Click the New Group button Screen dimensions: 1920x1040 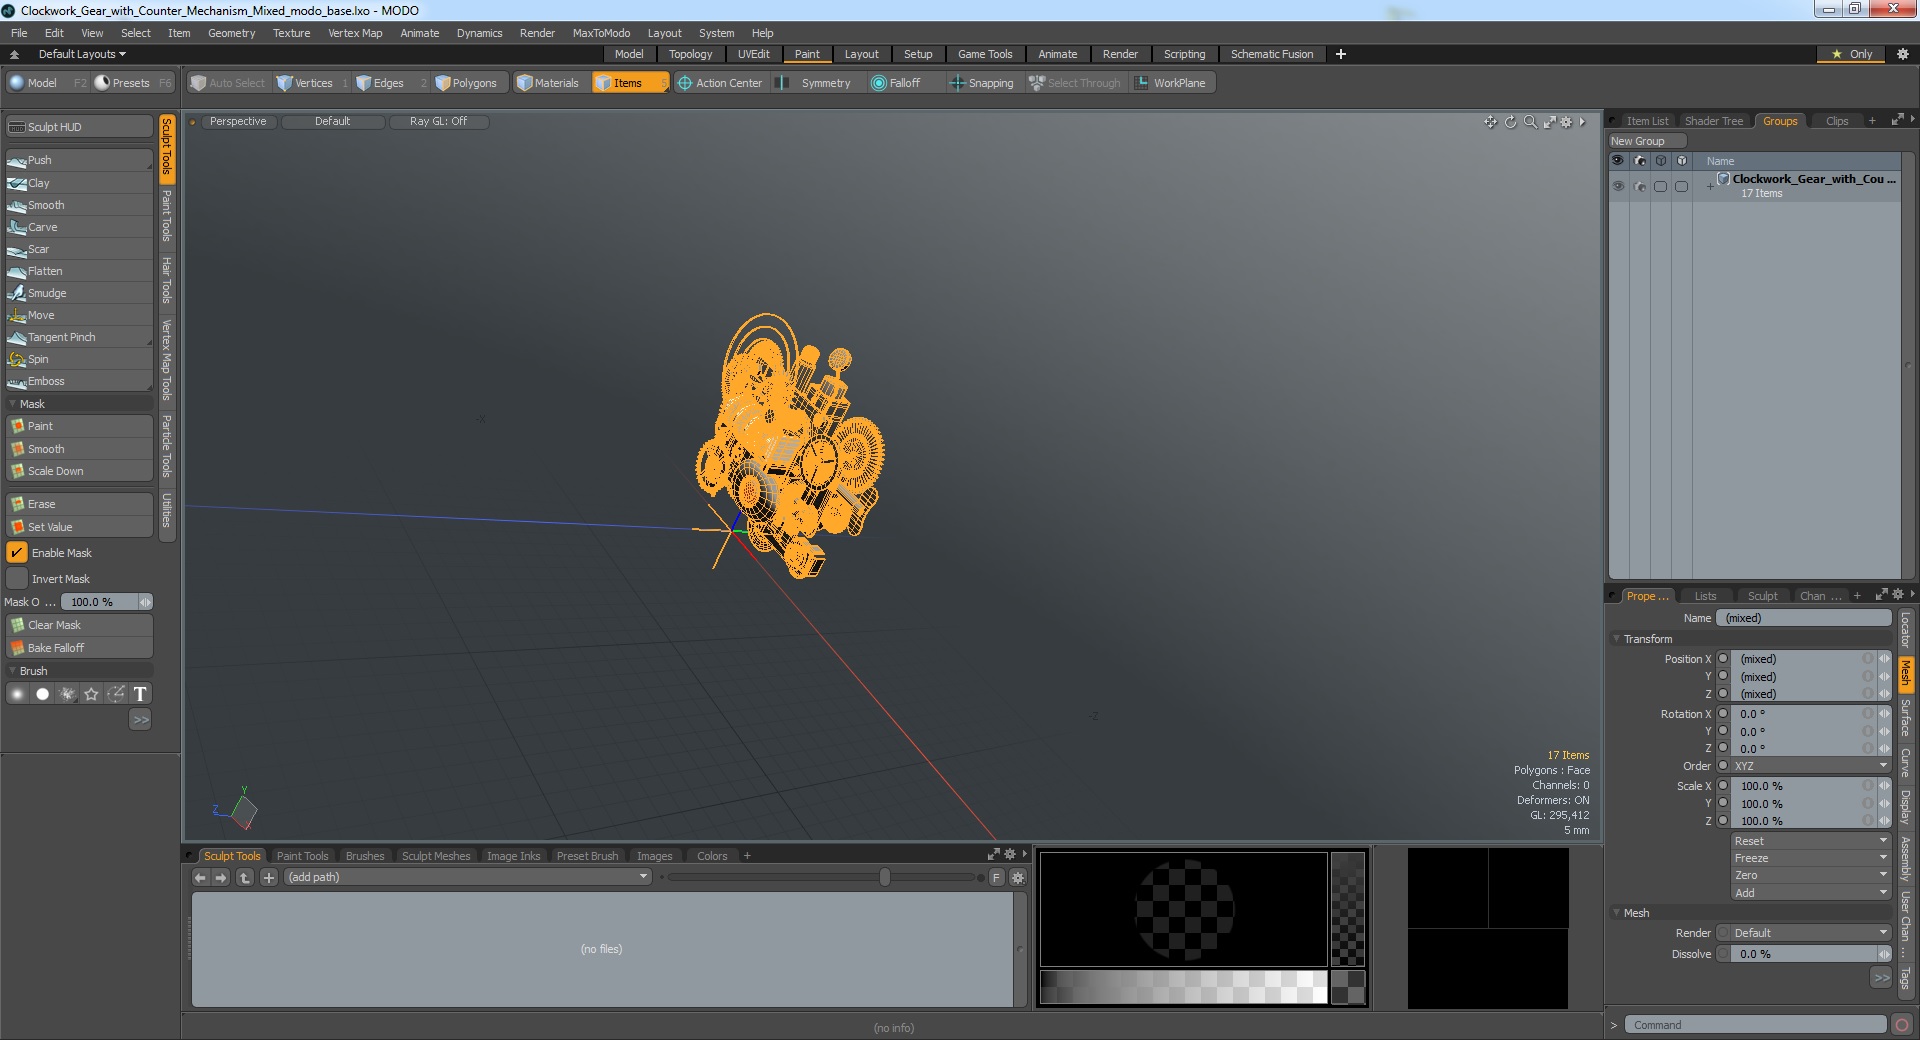coord(1646,141)
